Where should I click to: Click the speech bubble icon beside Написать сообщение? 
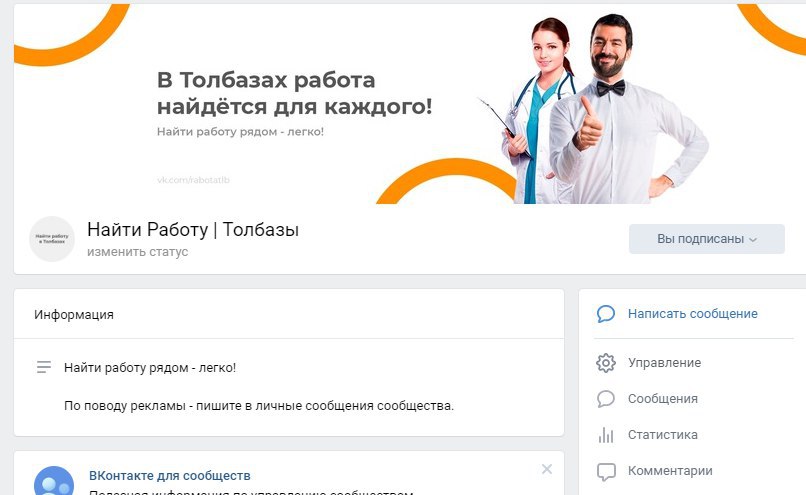606,314
